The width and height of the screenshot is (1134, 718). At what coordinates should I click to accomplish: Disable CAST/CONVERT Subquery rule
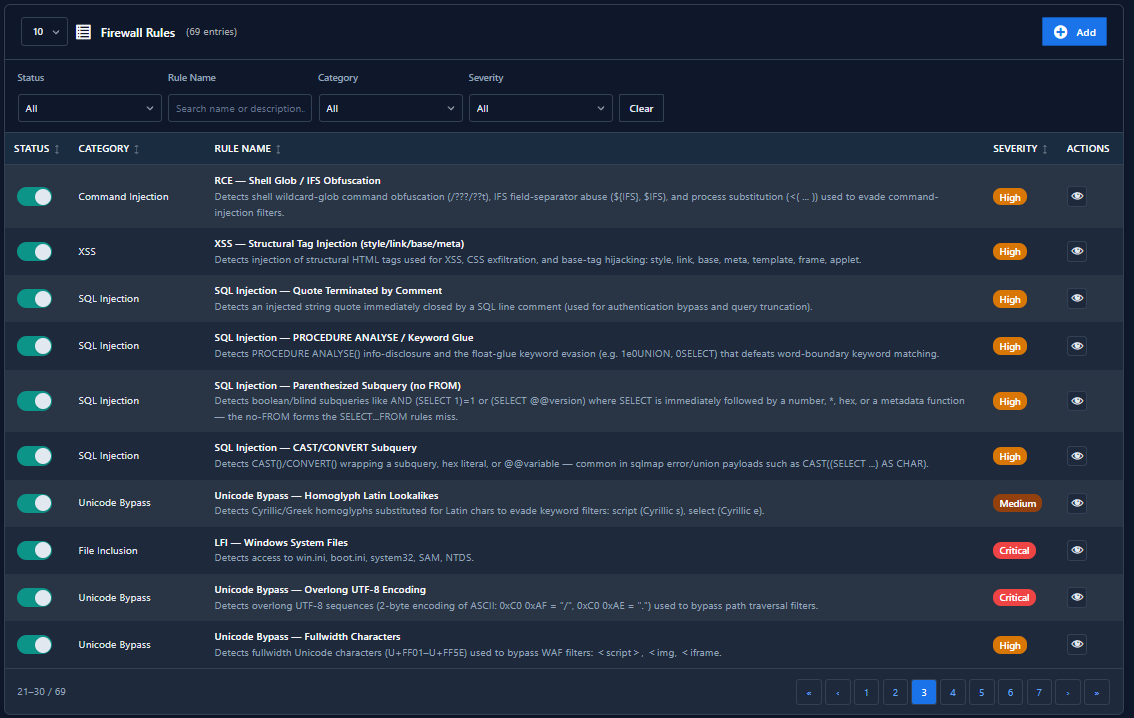tap(35, 456)
